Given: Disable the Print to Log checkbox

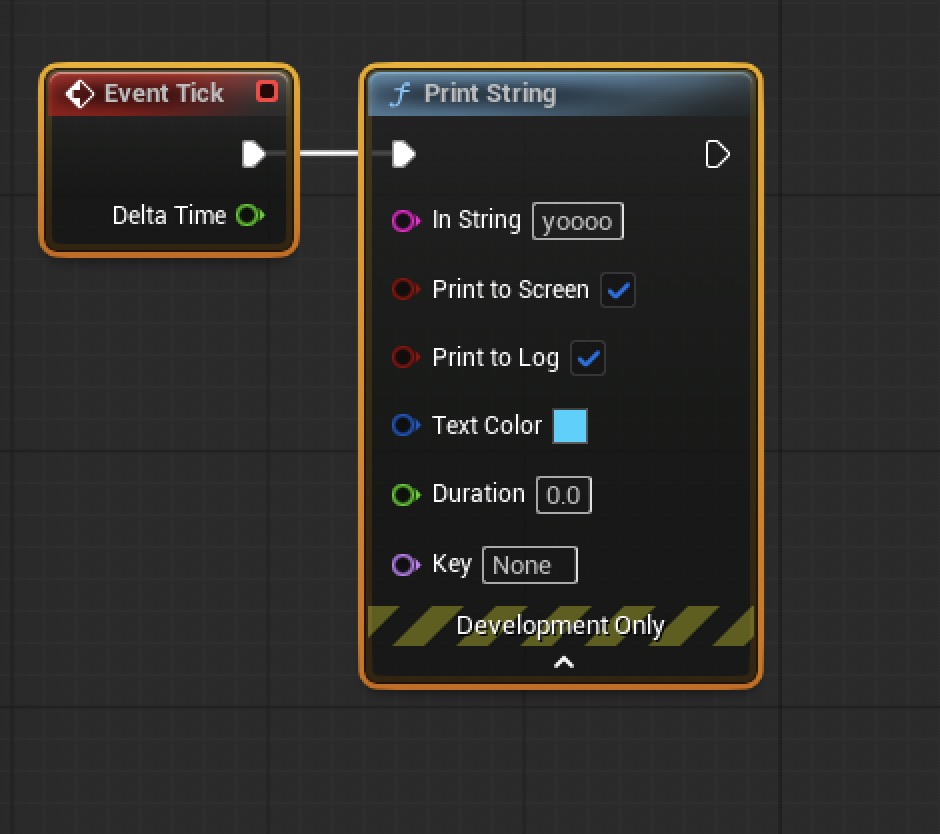Looking at the screenshot, I should click(x=588, y=358).
